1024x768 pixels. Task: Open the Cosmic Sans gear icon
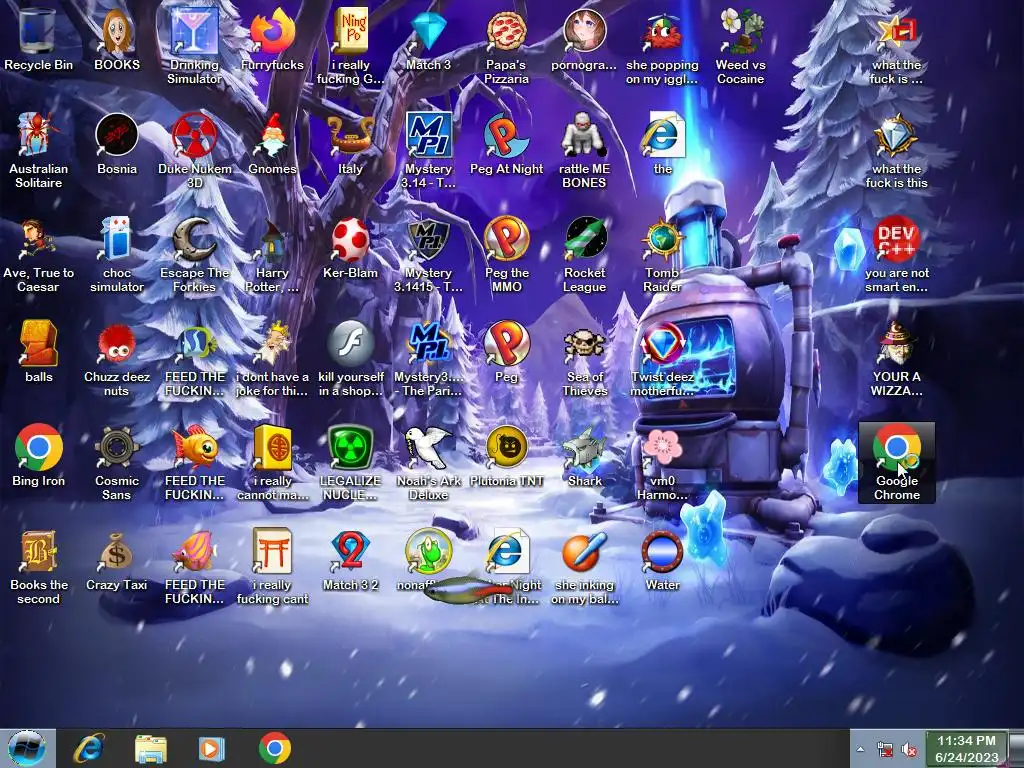pyautogui.click(x=116, y=462)
